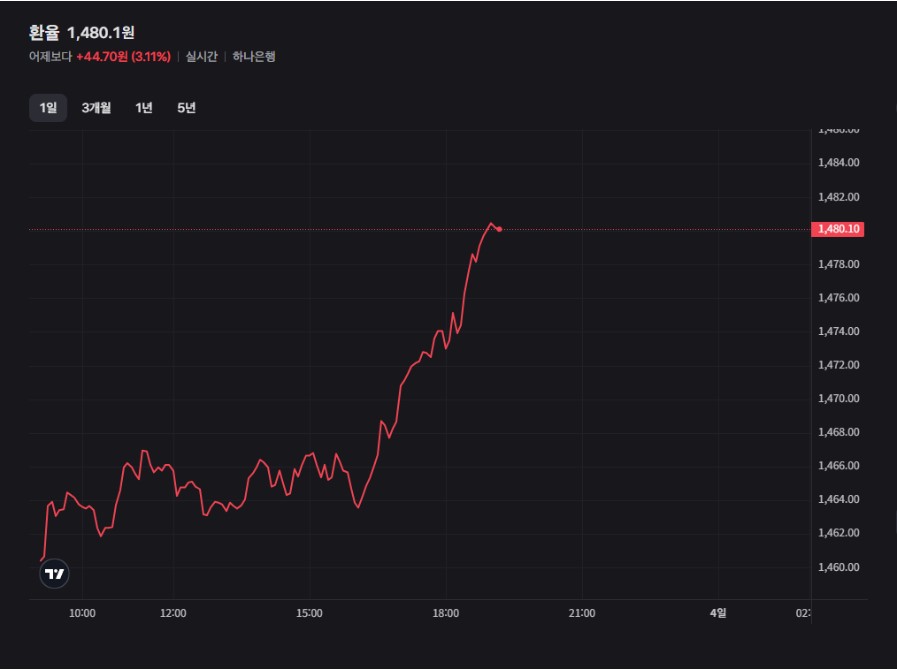This screenshot has height=670, width=897.
Task: Click the red 1,480.10 current price label
Action: [839, 229]
